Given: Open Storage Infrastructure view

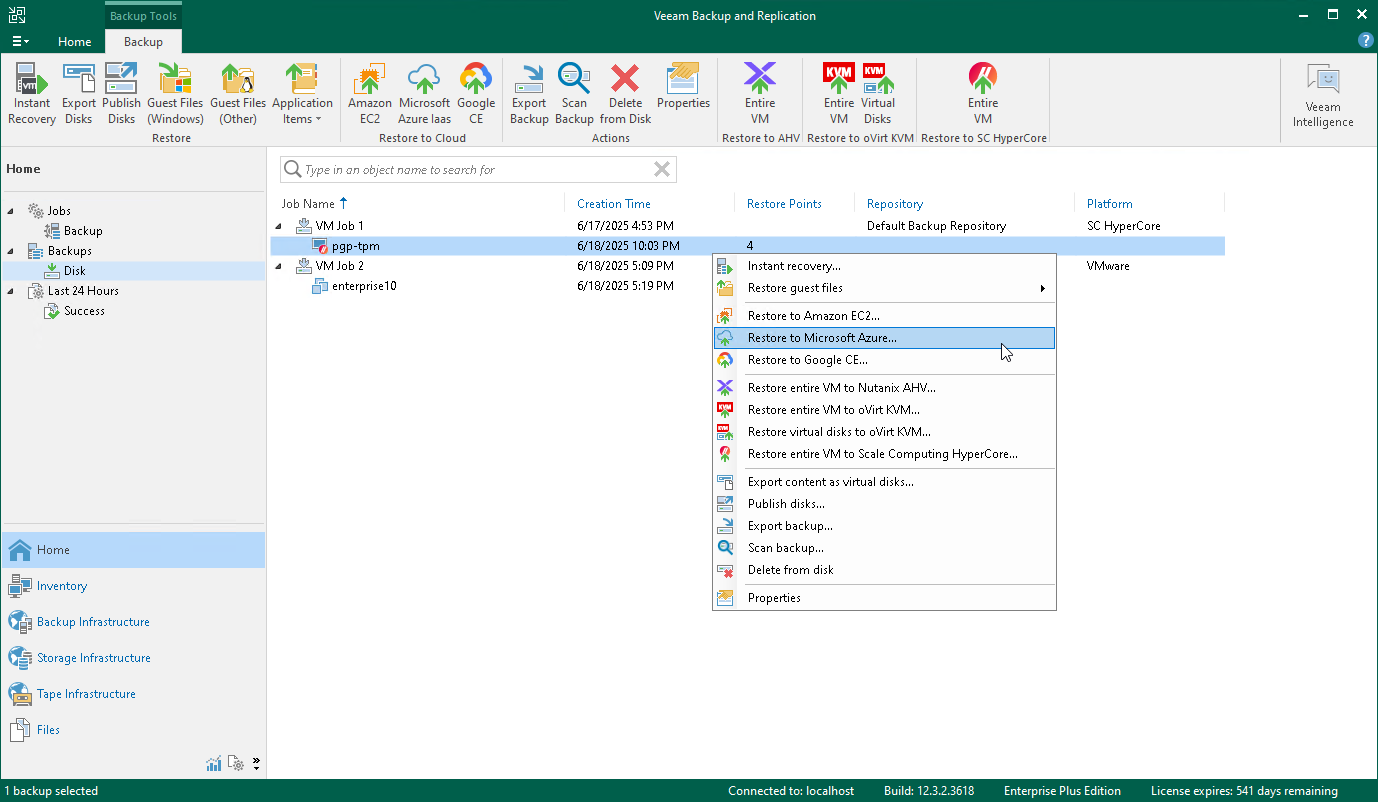Looking at the screenshot, I should (x=133, y=658).
